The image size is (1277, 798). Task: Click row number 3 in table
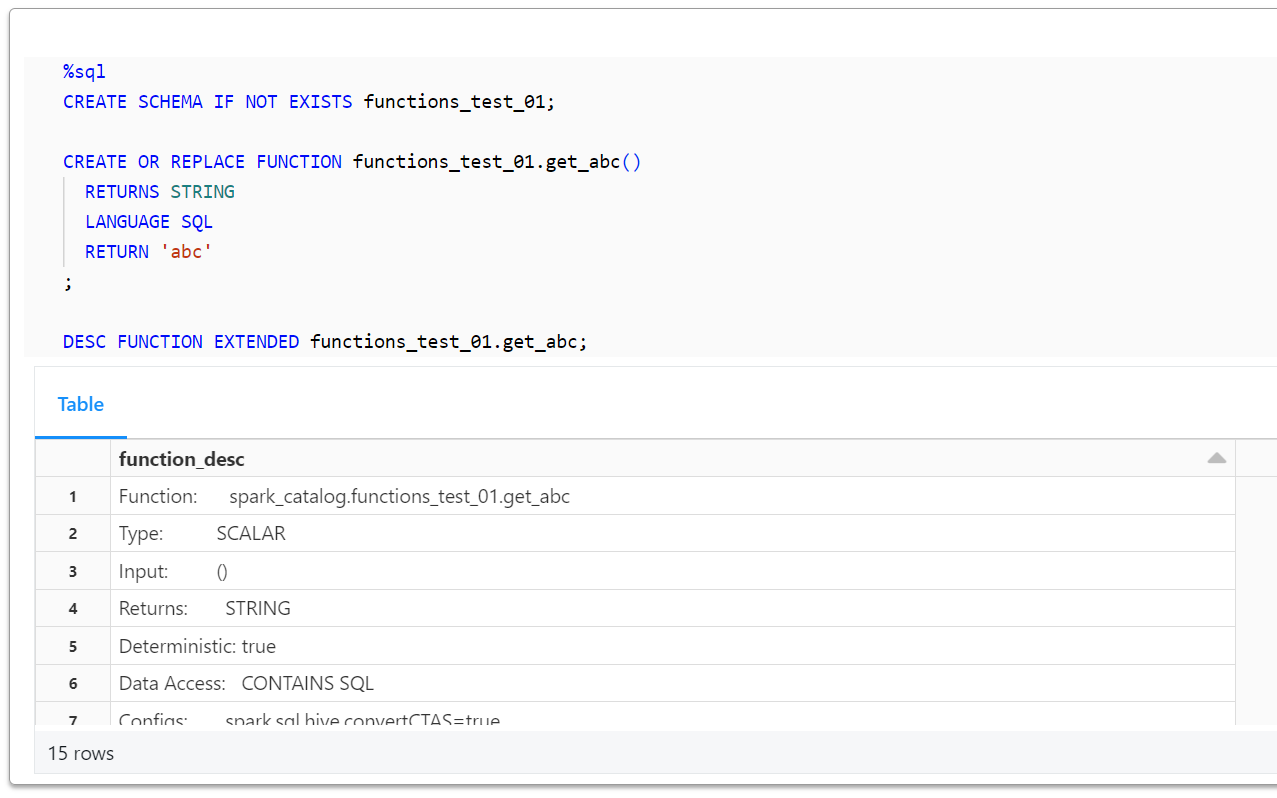[73, 571]
